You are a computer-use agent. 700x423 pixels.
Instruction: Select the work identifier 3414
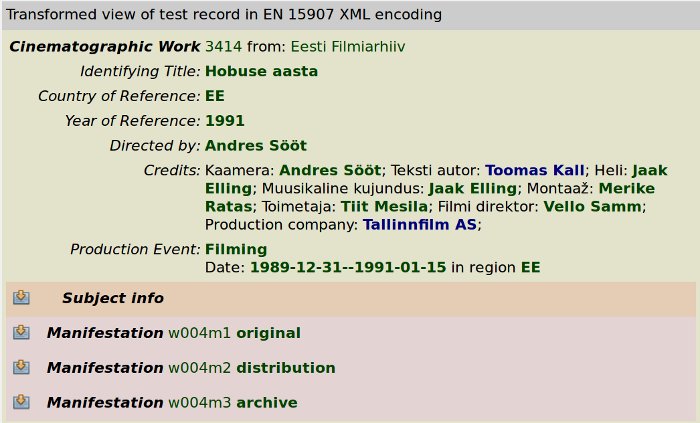(223, 46)
